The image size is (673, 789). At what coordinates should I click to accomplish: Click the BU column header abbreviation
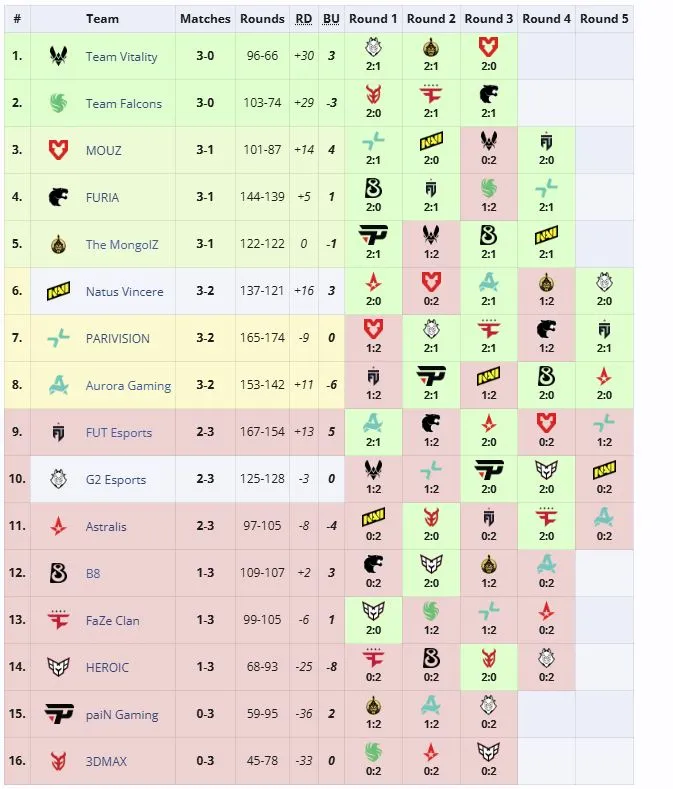tap(331, 19)
